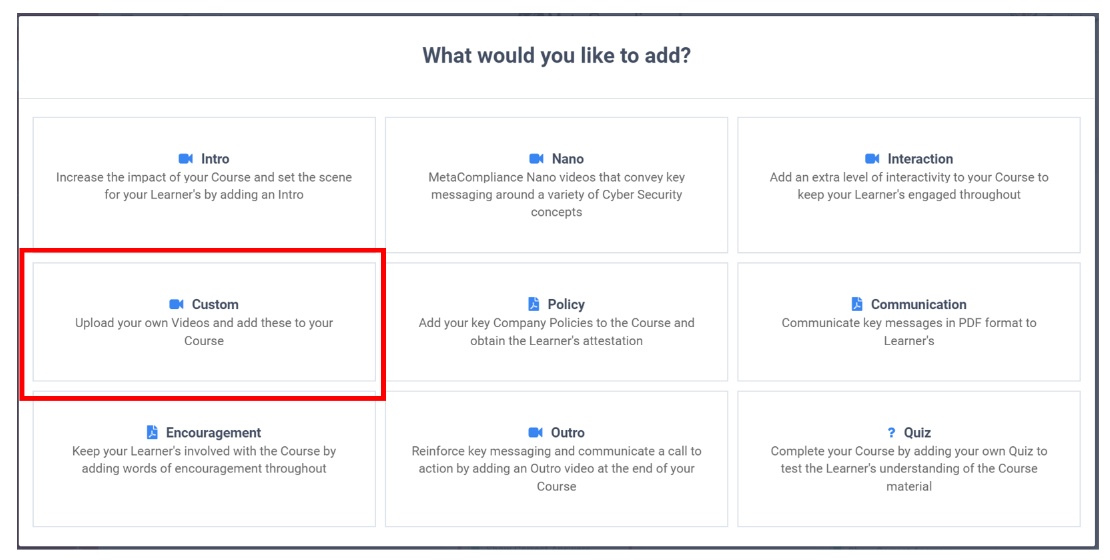Click the camera icon next to Nano
Screen dimensions: 1110x560
point(536,159)
